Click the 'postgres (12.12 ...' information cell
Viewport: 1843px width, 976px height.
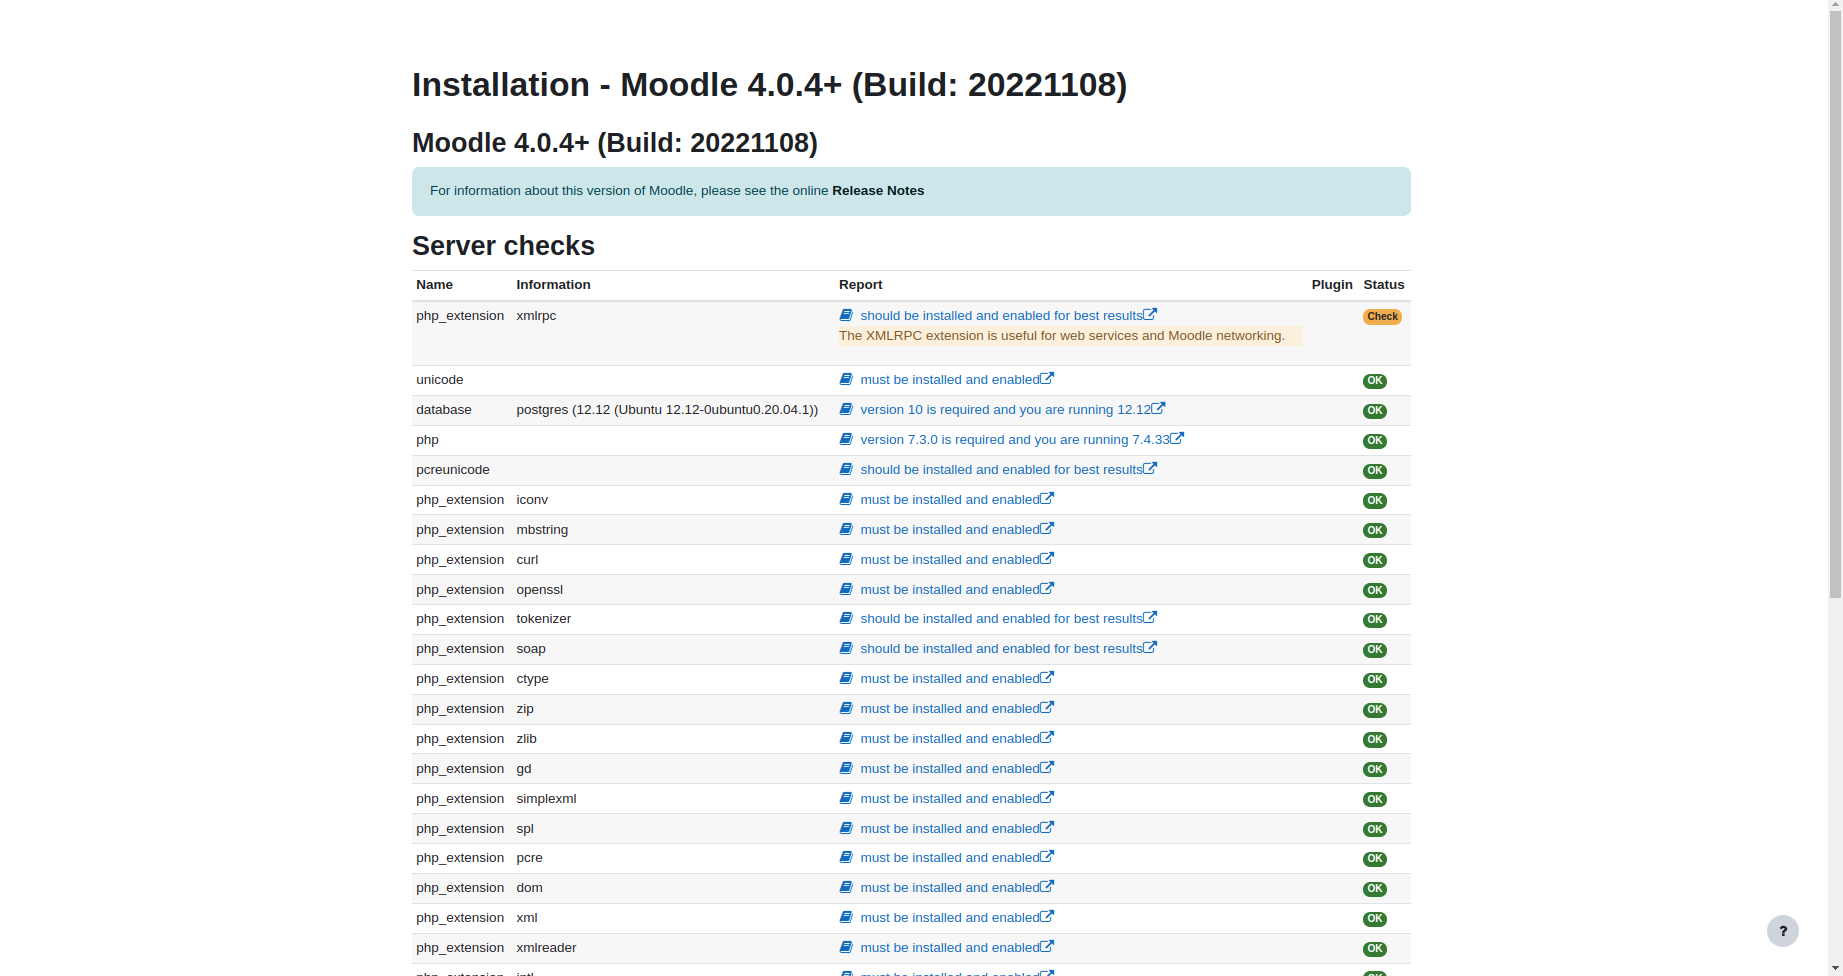pyautogui.click(x=667, y=410)
